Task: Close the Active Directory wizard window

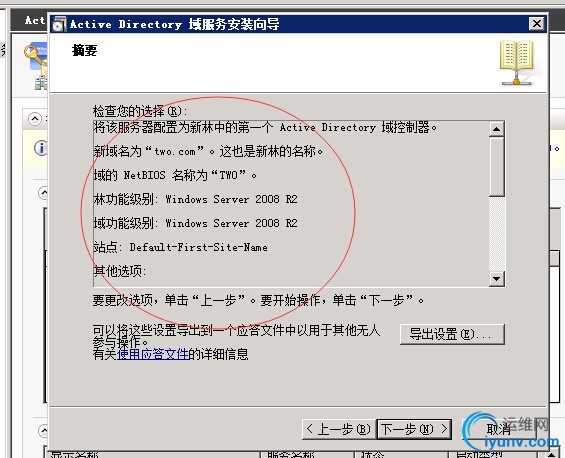Action: point(537,24)
